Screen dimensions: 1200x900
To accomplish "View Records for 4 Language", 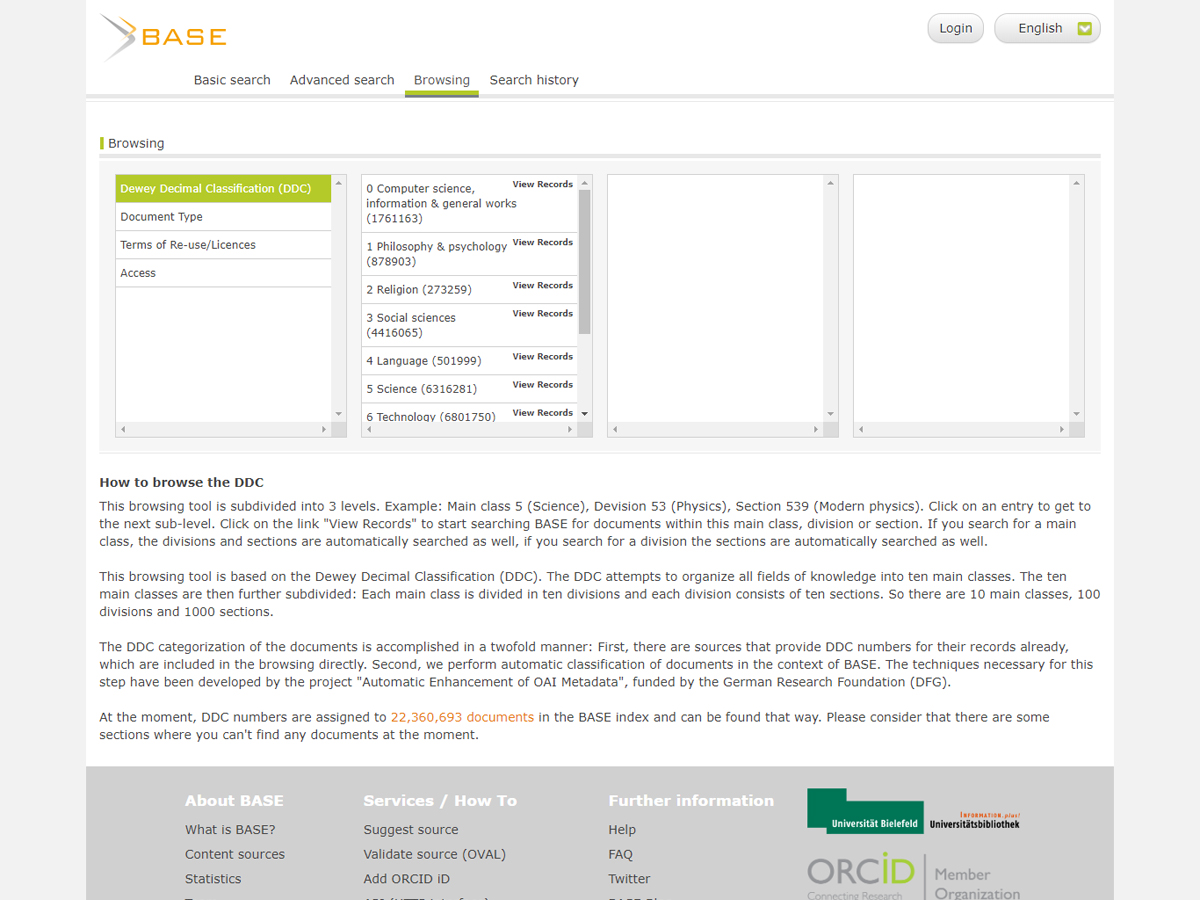I will click(x=542, y=357).
